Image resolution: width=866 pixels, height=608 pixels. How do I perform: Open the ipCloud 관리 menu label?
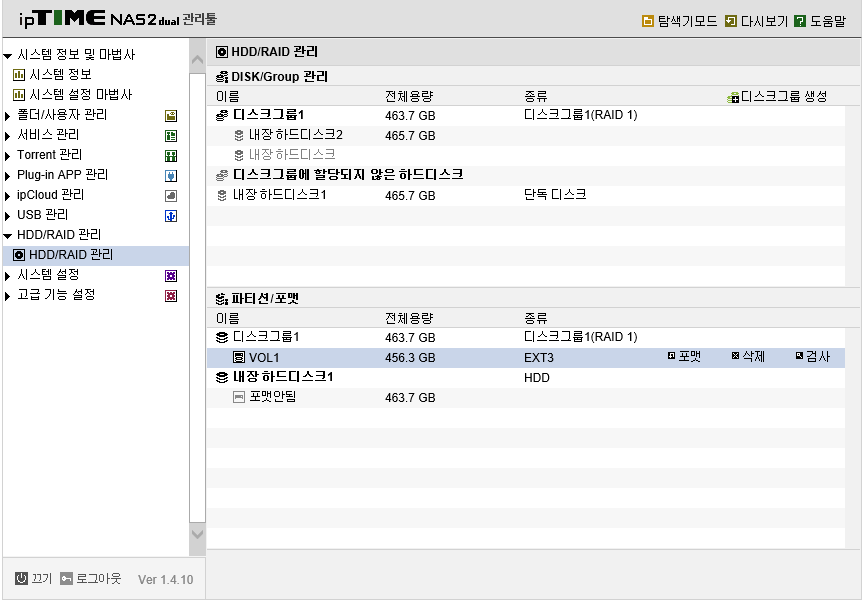tap(51, 195)
